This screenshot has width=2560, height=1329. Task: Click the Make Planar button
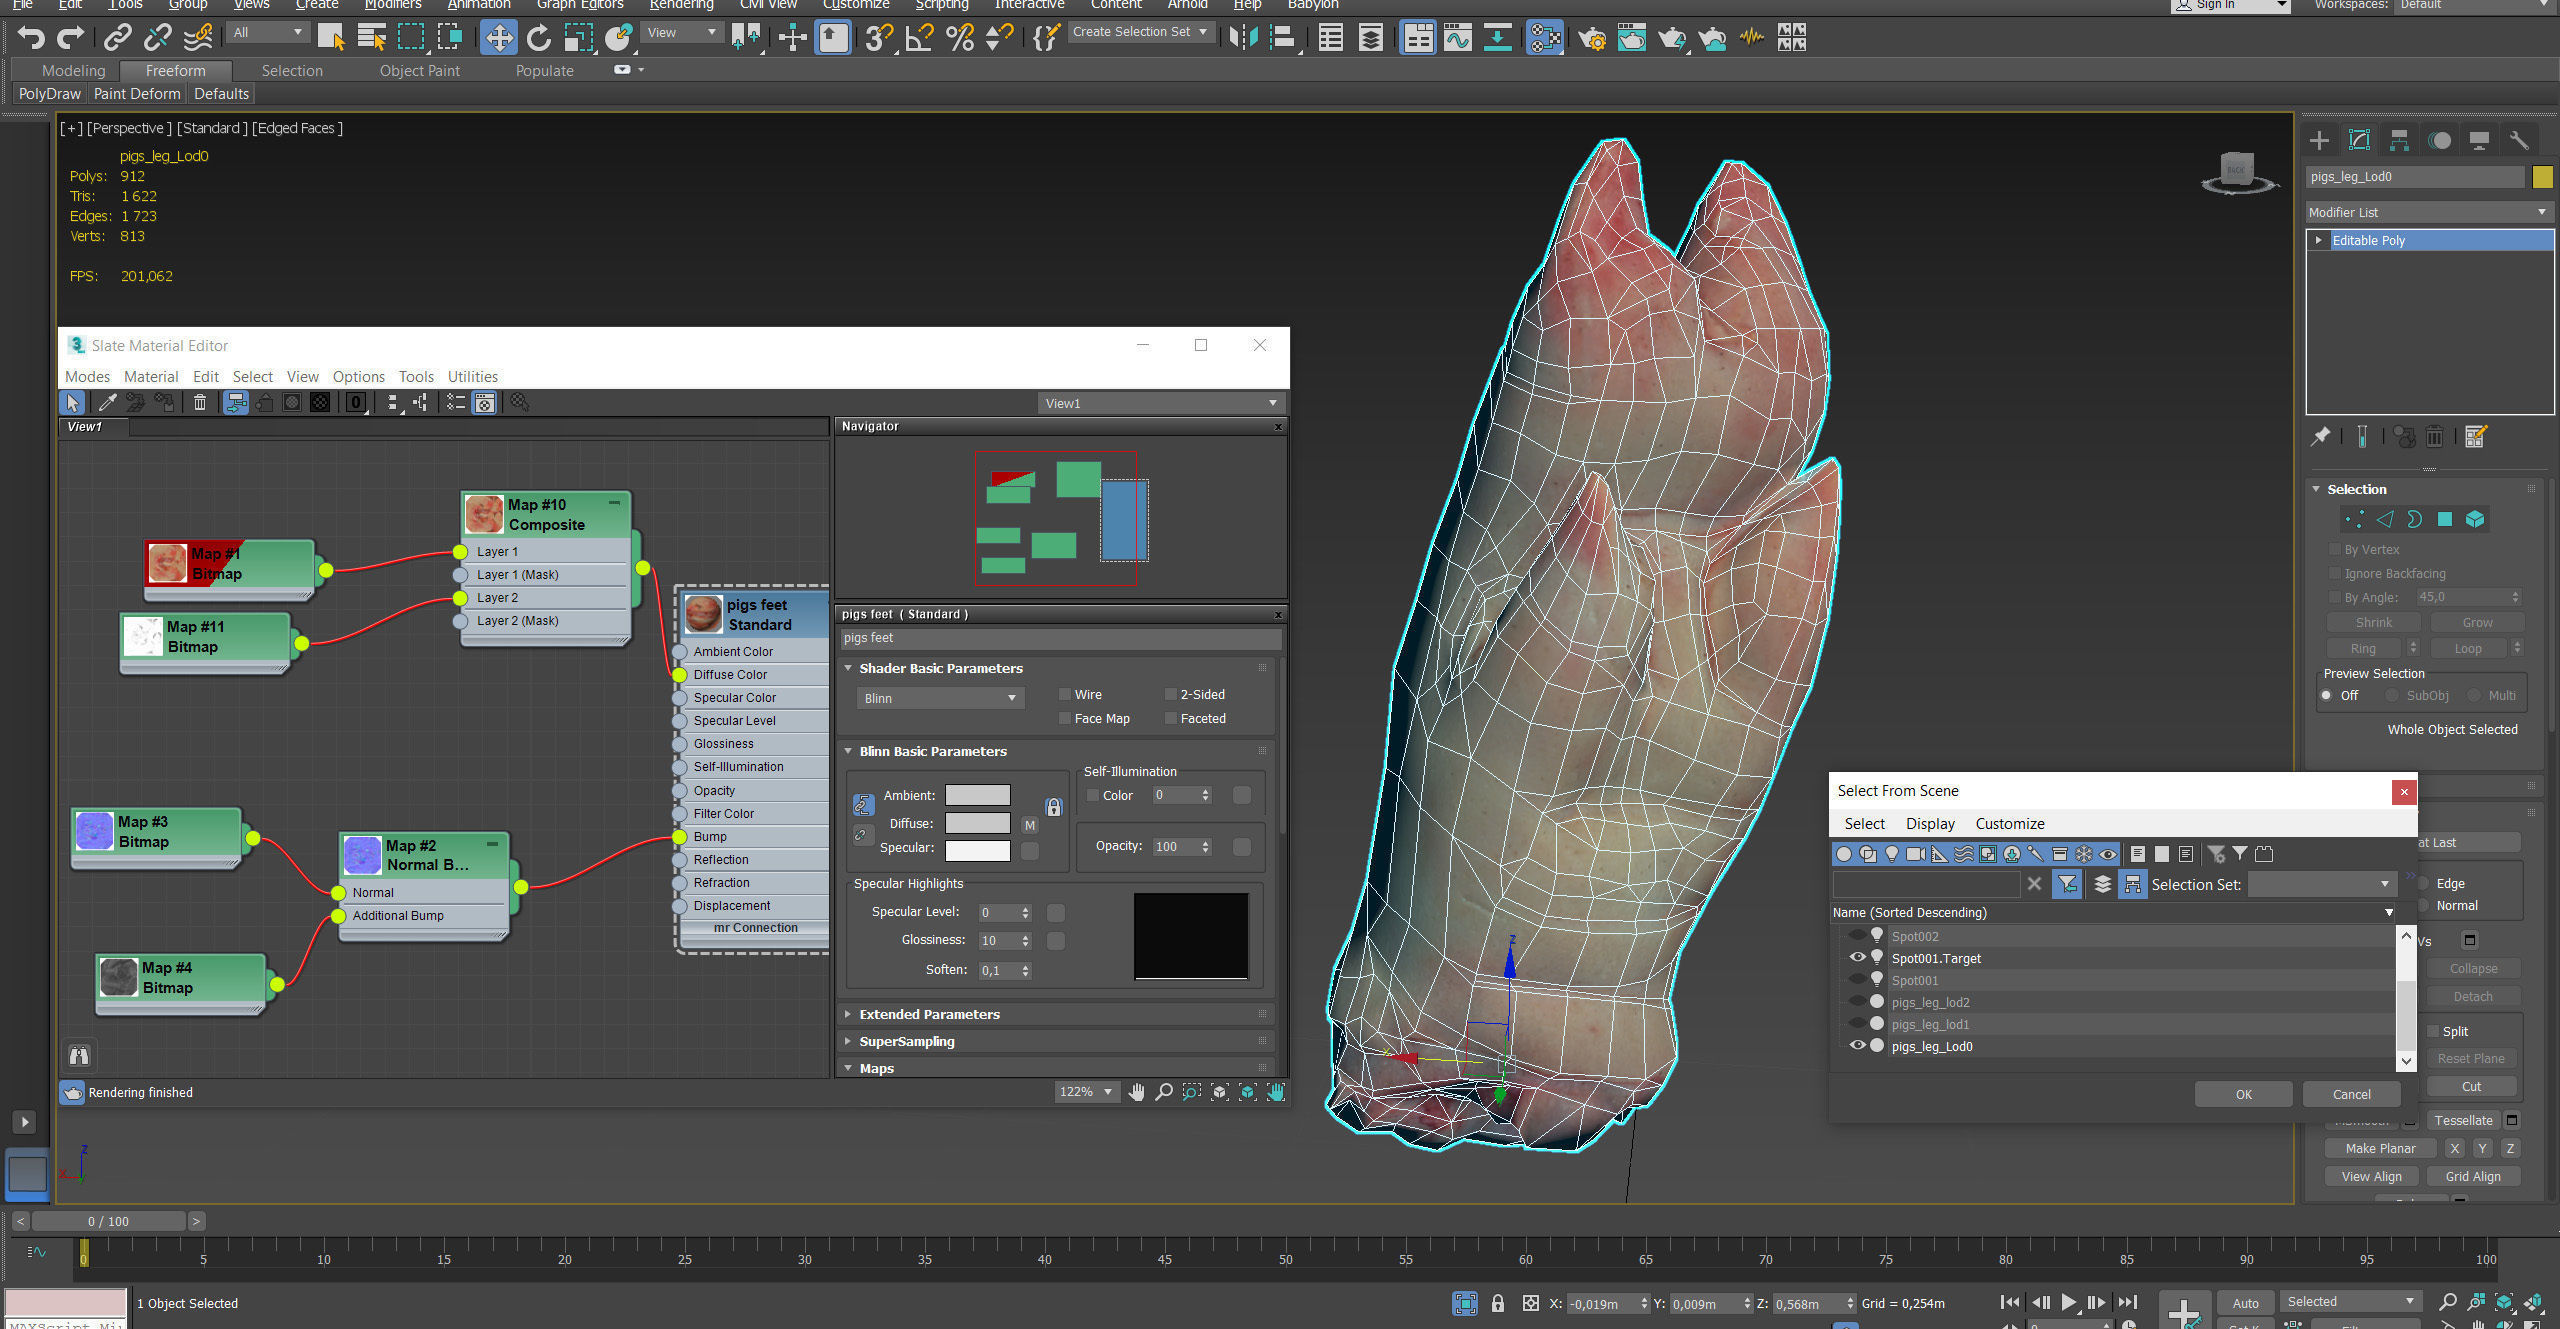coord(2380,1148)
